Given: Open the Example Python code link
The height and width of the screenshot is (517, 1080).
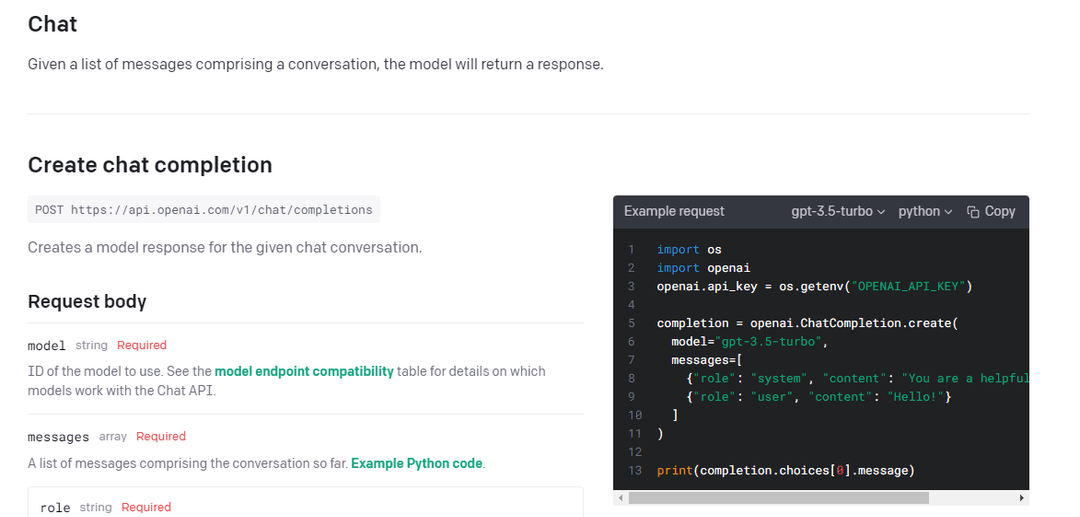Looking at the screenshot, I should click(417, 463).
